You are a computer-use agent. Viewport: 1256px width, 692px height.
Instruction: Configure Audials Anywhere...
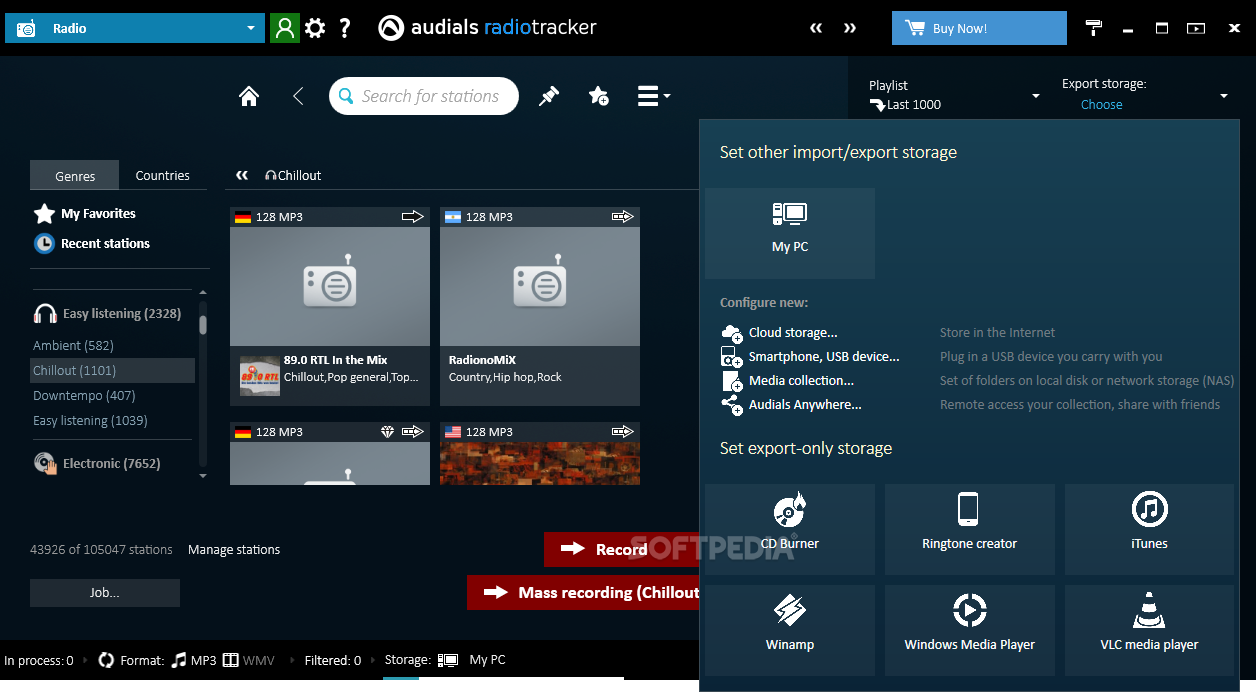(791, 404)
